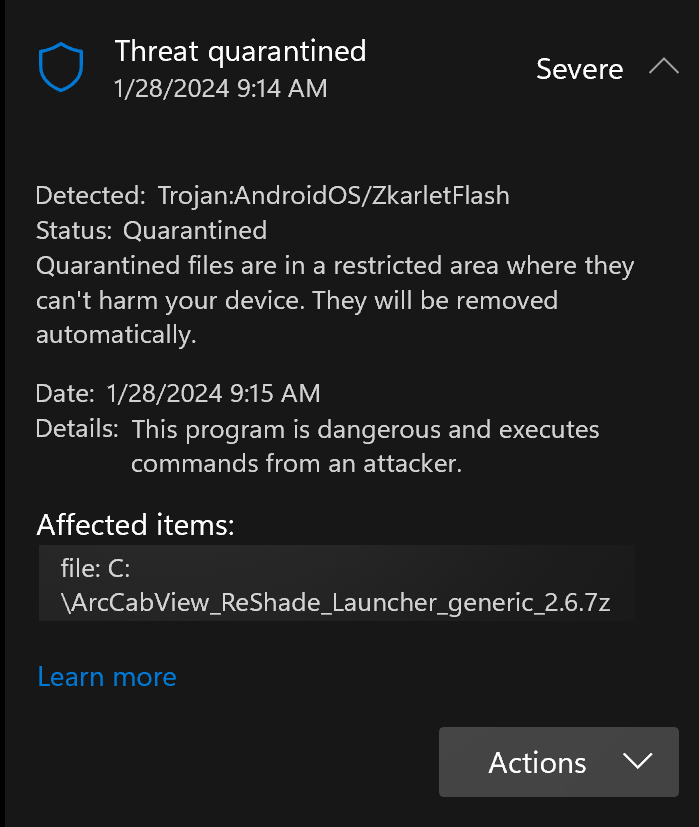The height and width of the screenshot is (827, 699).
Task: Click the chevron arrow inside the Actions button
Action: [x=637, y=762]
